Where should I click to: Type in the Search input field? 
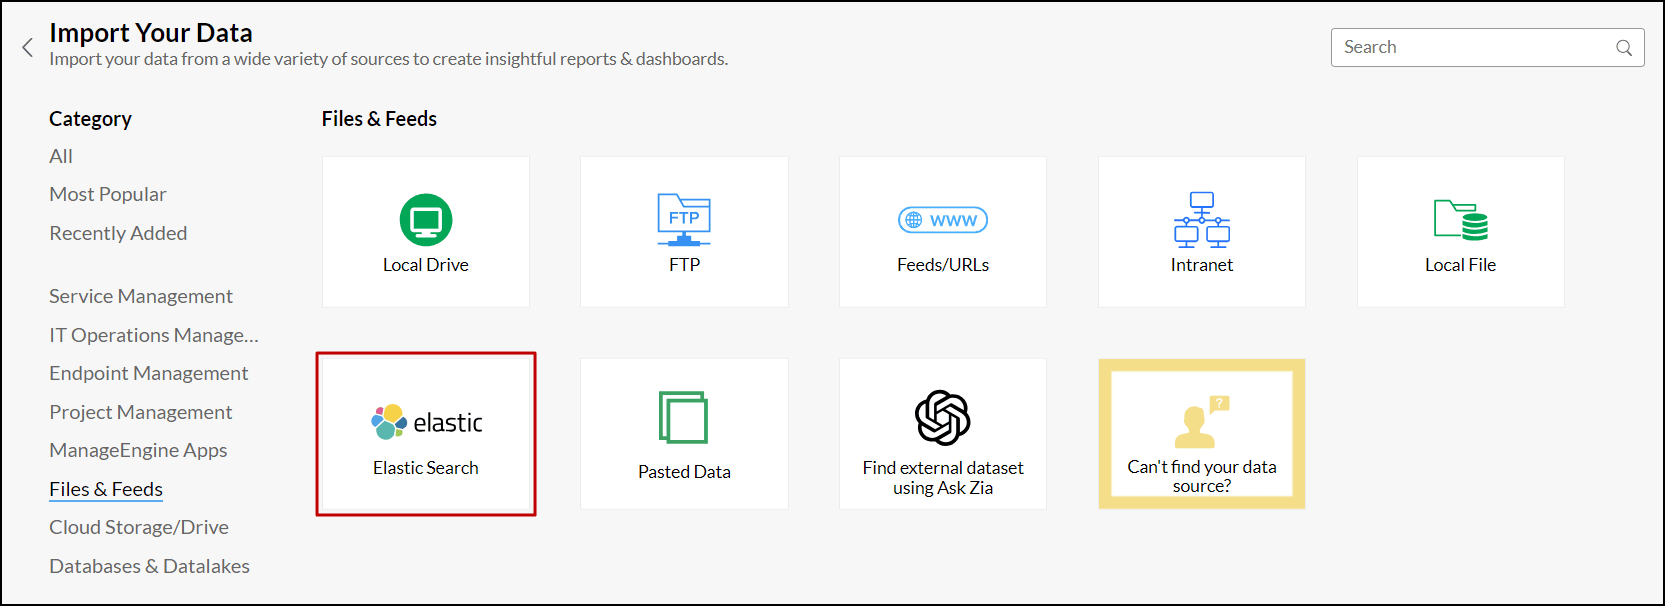tap(1470, 48)
